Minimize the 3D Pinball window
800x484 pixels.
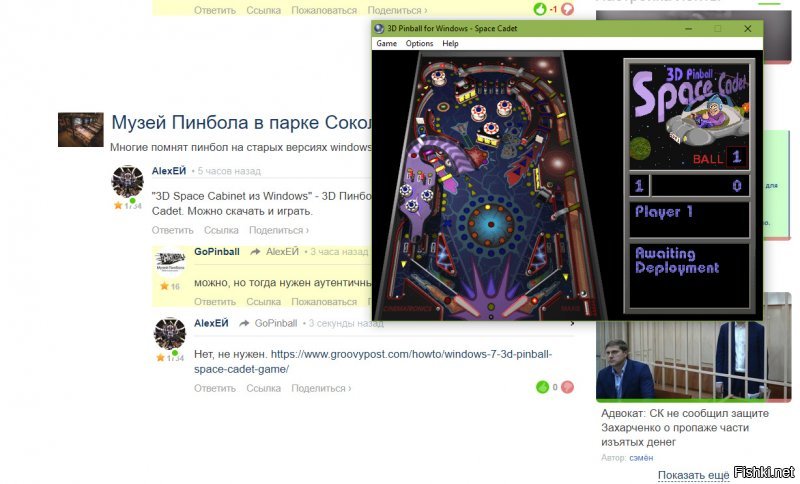pyautogui.click(x=689, y=29)
